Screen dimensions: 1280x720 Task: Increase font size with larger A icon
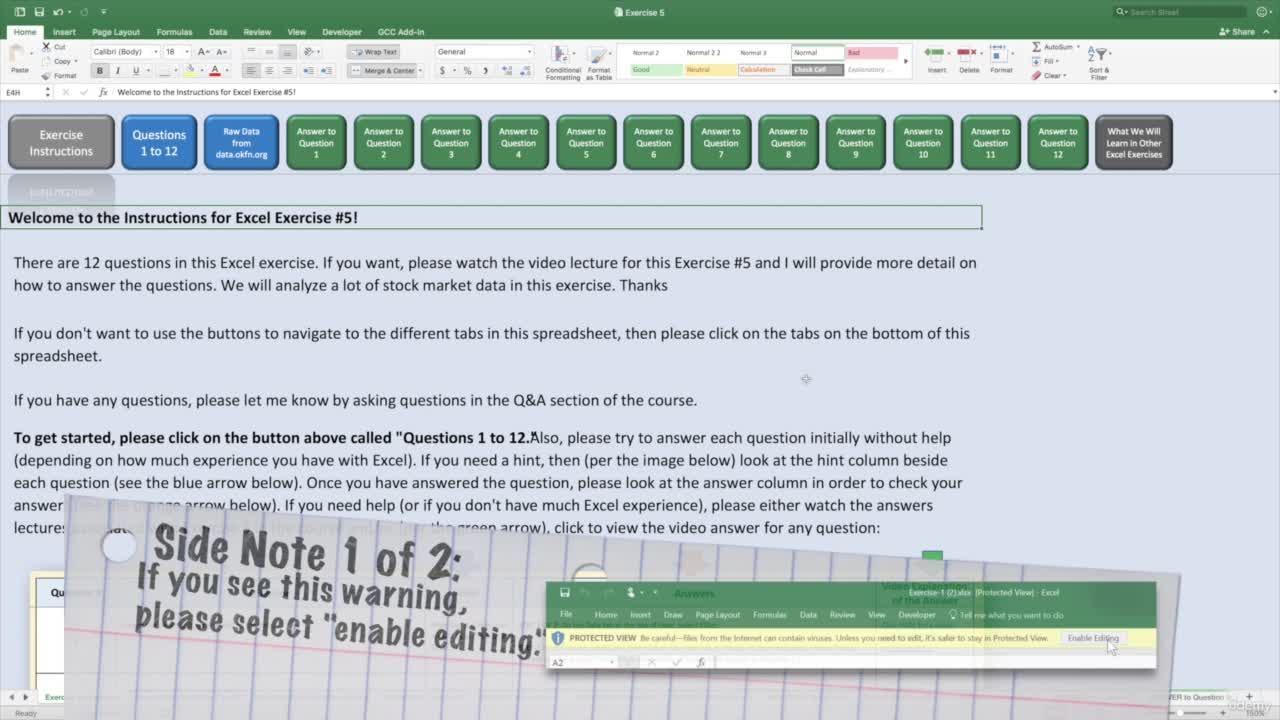click(x=202, y=51)
